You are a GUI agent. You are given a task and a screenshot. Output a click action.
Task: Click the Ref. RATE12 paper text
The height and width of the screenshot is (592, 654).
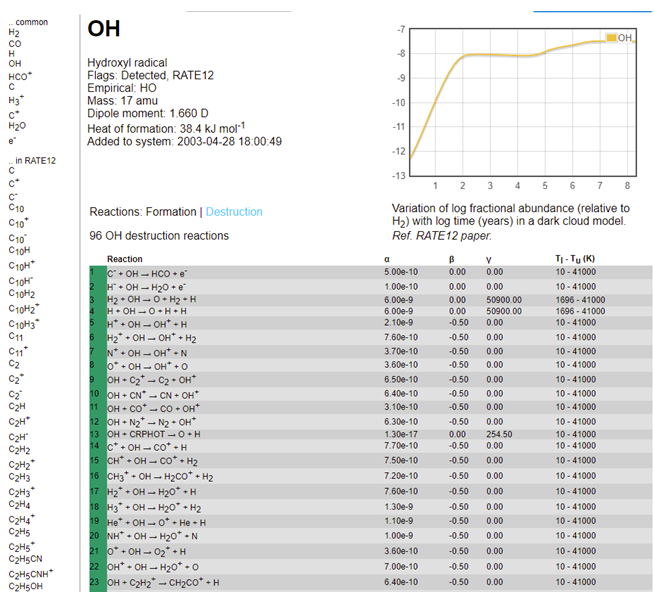click(x=442, y=236)
